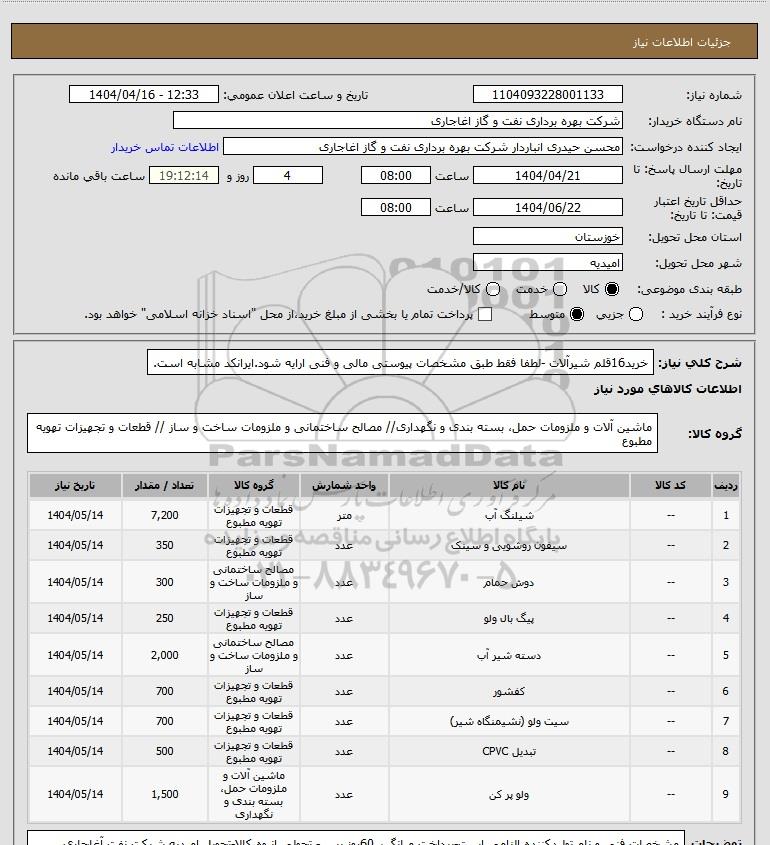Click the quantity 7,200 cell
The width and height of the screenshot is (770, 845).
(x=164, y=515)
